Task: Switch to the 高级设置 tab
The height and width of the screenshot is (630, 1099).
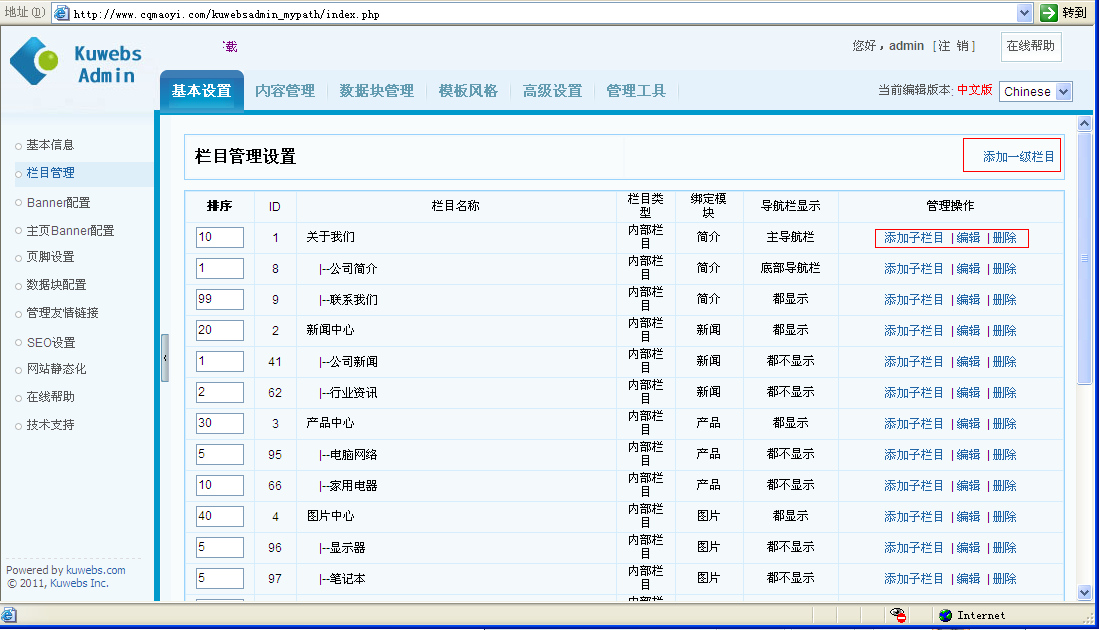Action: [552, 91]
